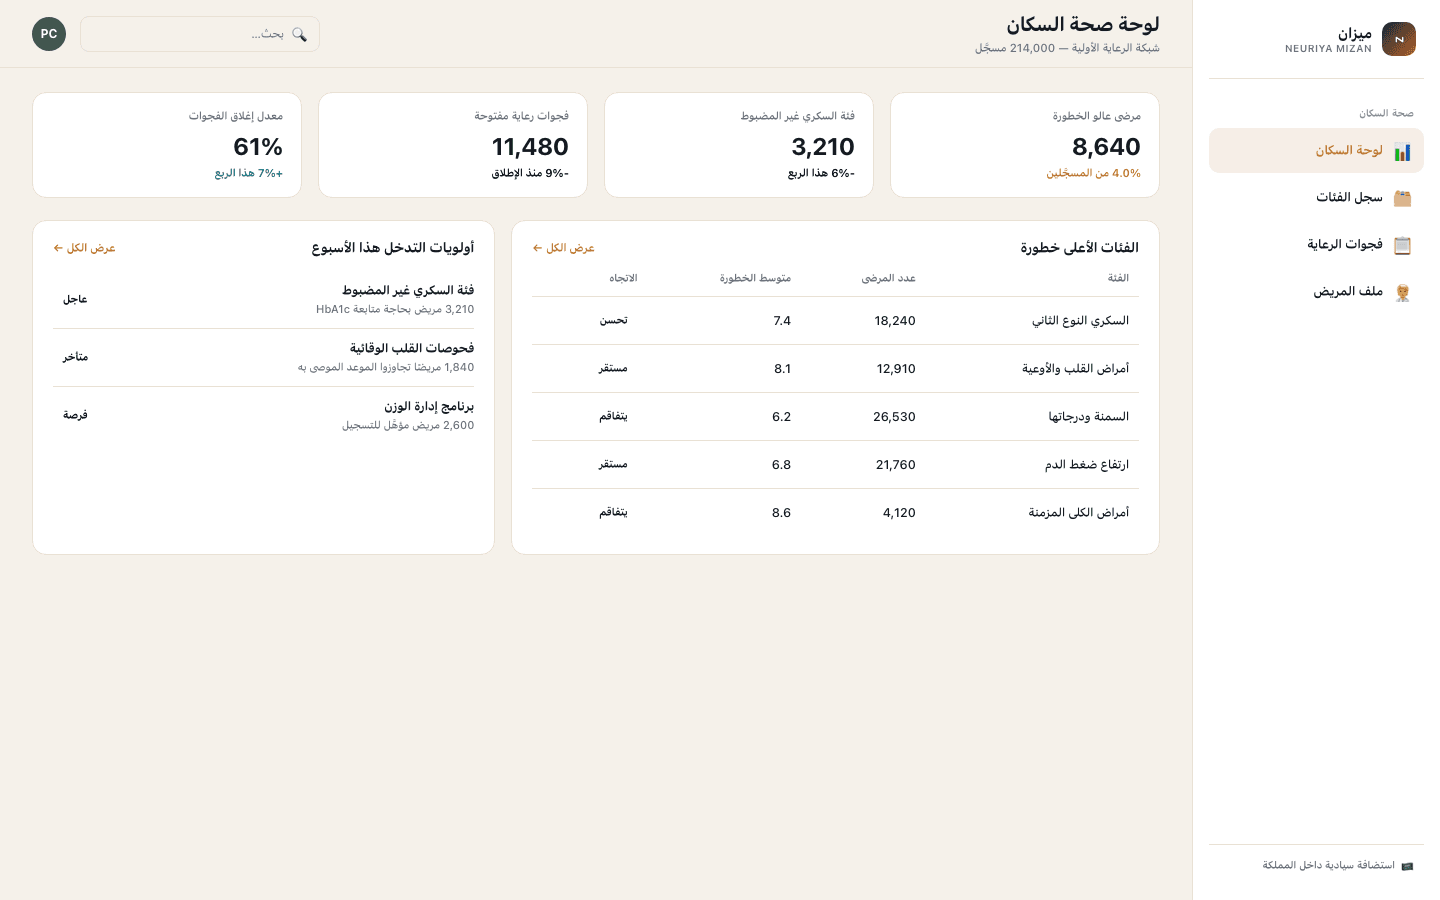Open priority برنامج إدارة الوزن
The image size is (1440, 900).
264,416
